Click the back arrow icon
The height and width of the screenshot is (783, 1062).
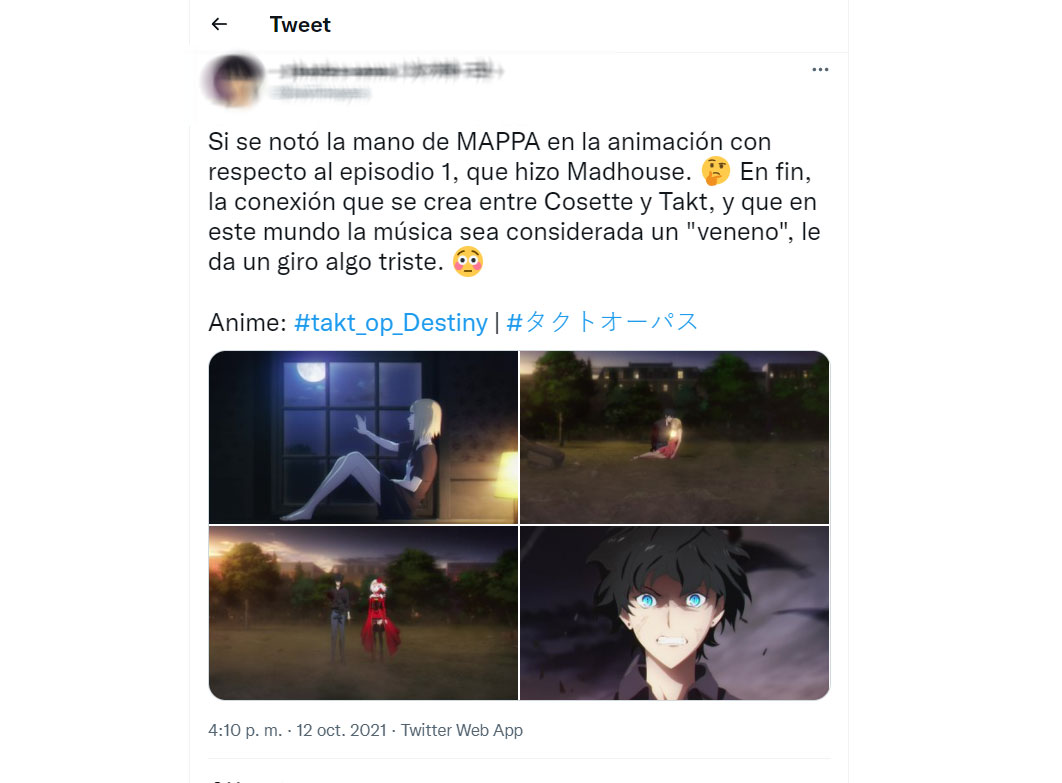click(x=219, y=24)
